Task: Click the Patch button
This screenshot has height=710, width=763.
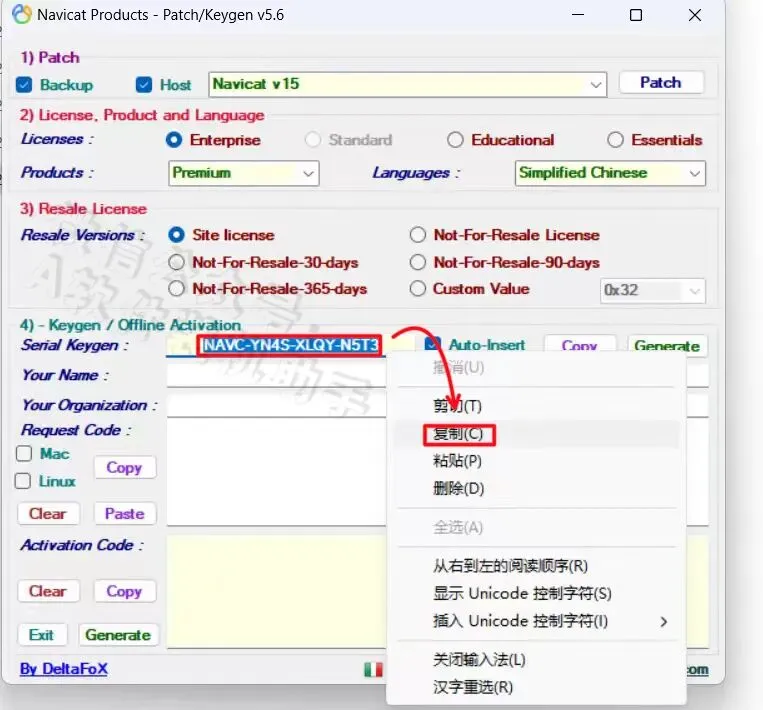Action: click(x=661, y=83)
